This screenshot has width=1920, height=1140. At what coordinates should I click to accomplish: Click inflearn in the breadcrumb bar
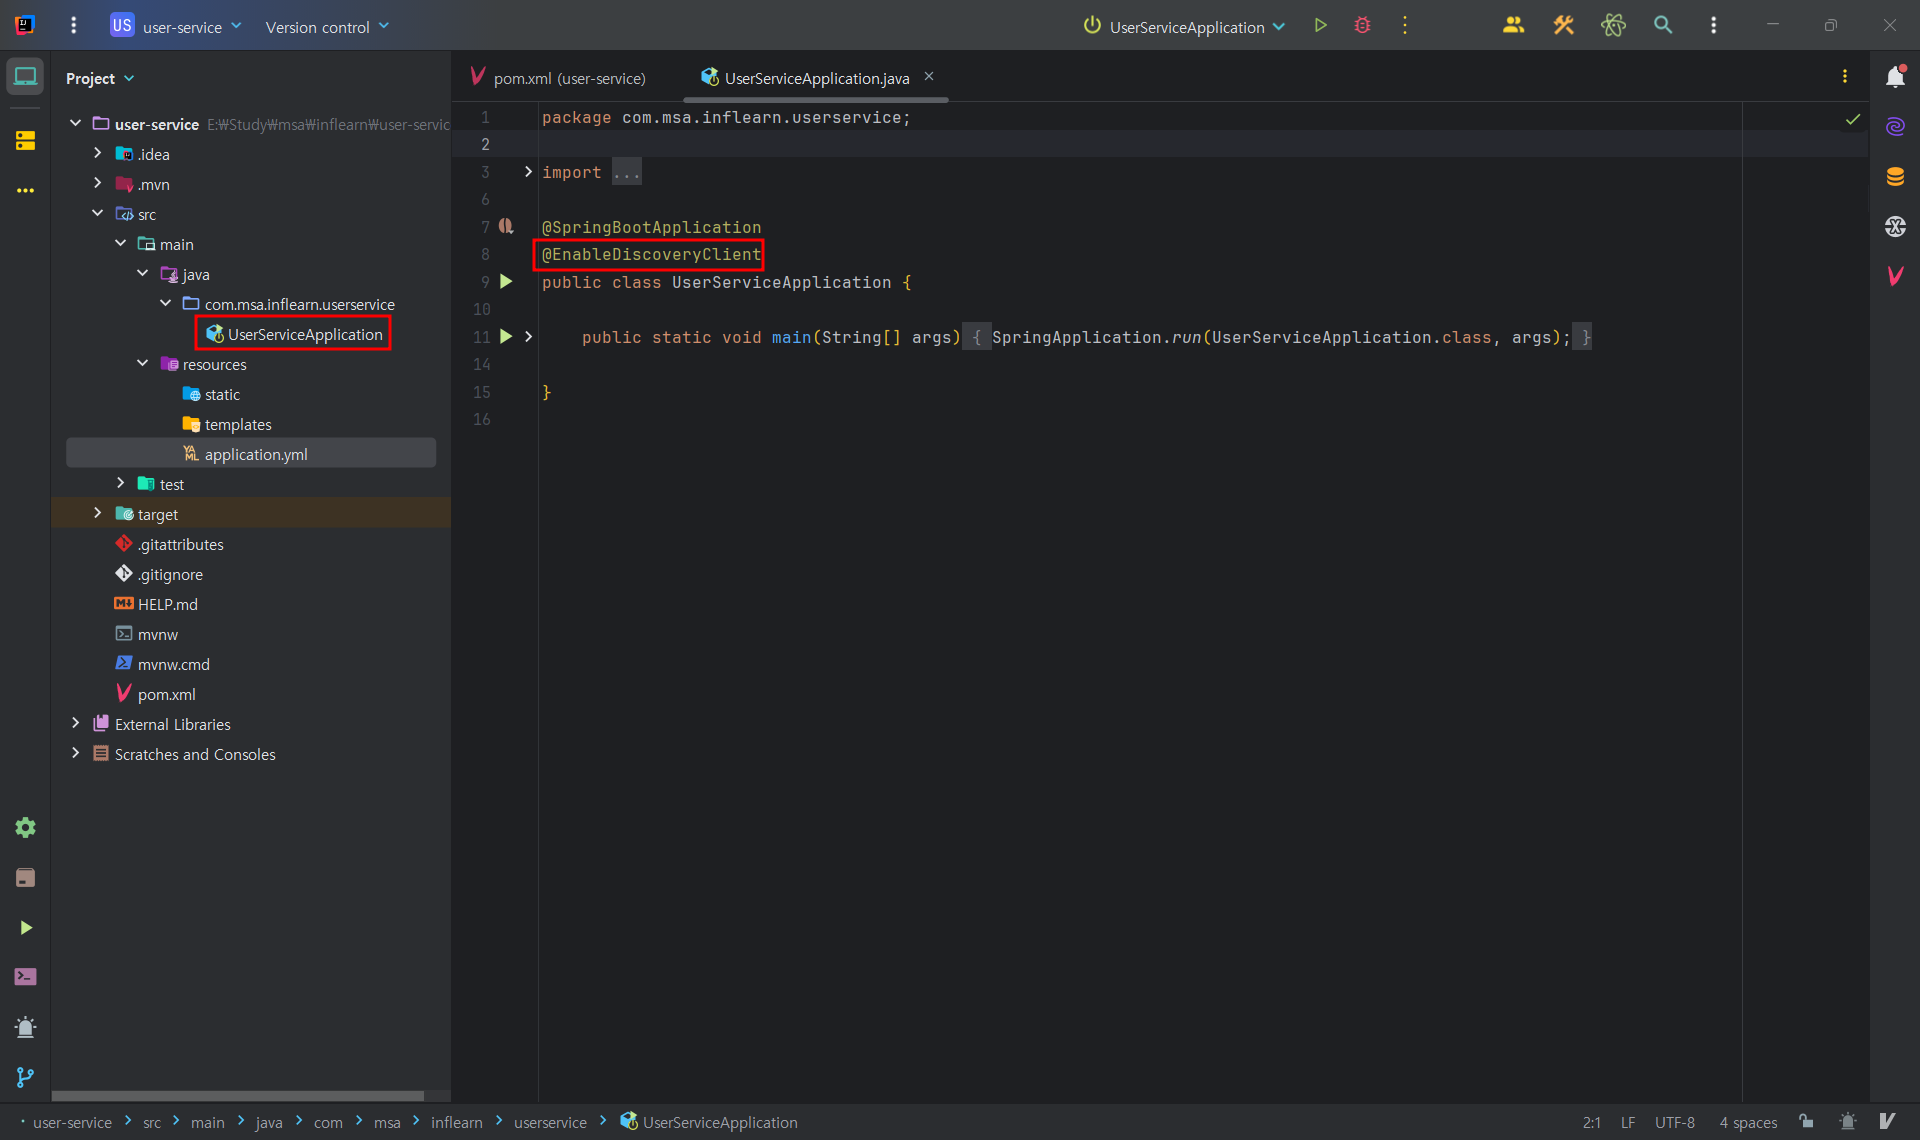tap(456, 1122)
